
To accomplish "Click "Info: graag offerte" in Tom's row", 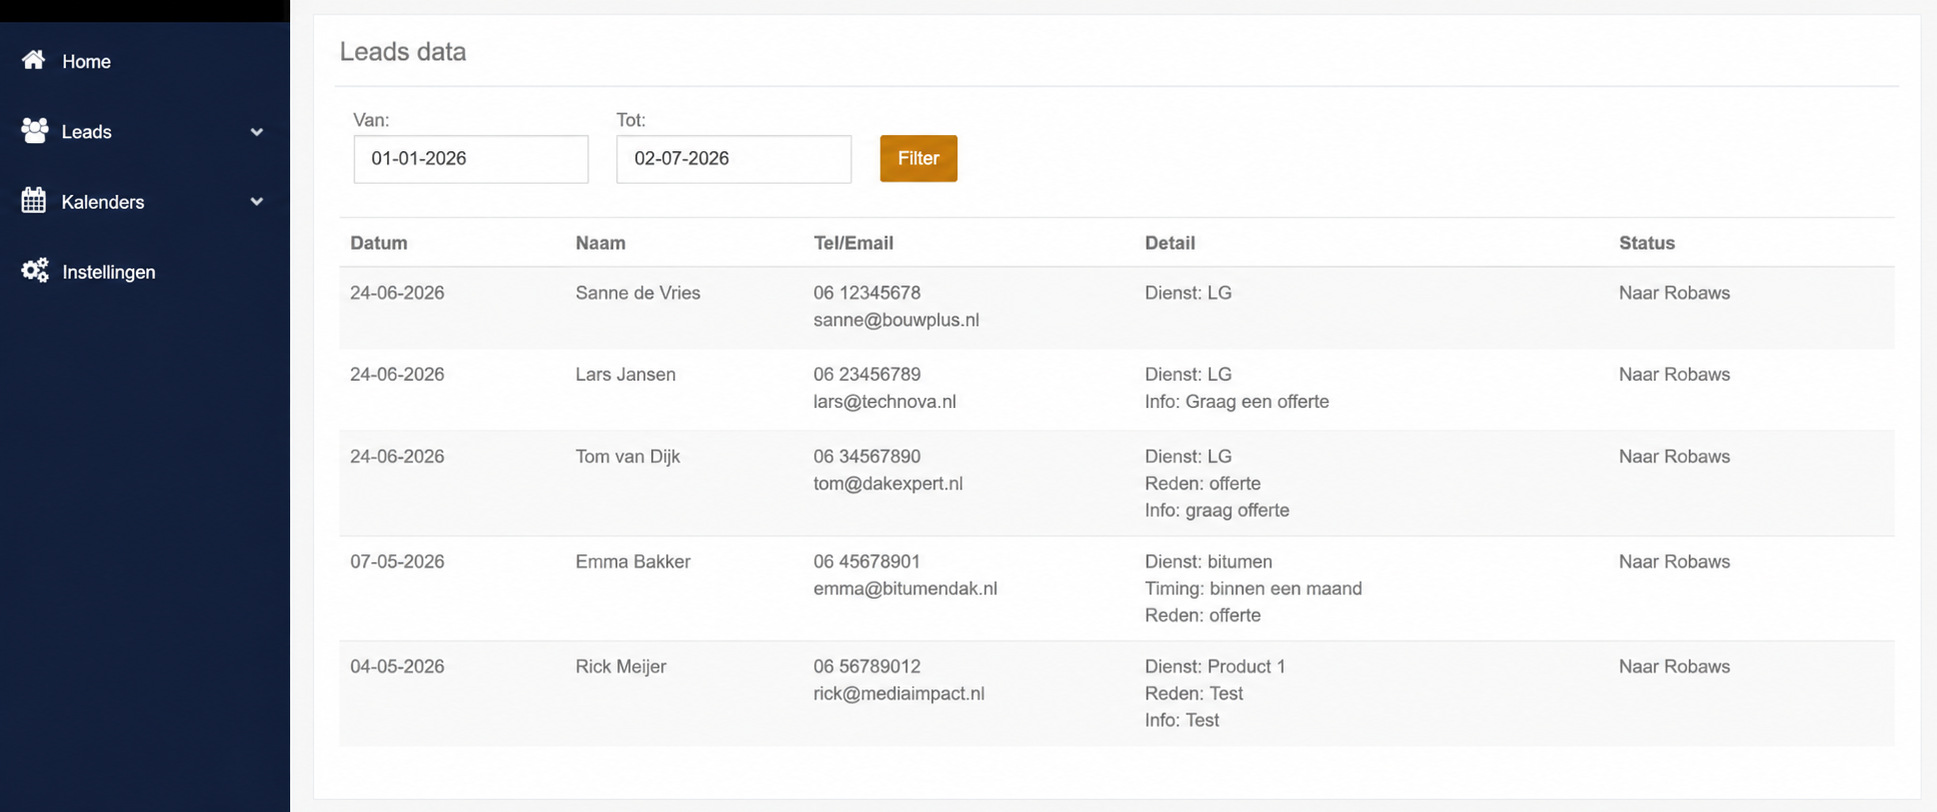I will pyautogui.click(x=1217, y=510).
